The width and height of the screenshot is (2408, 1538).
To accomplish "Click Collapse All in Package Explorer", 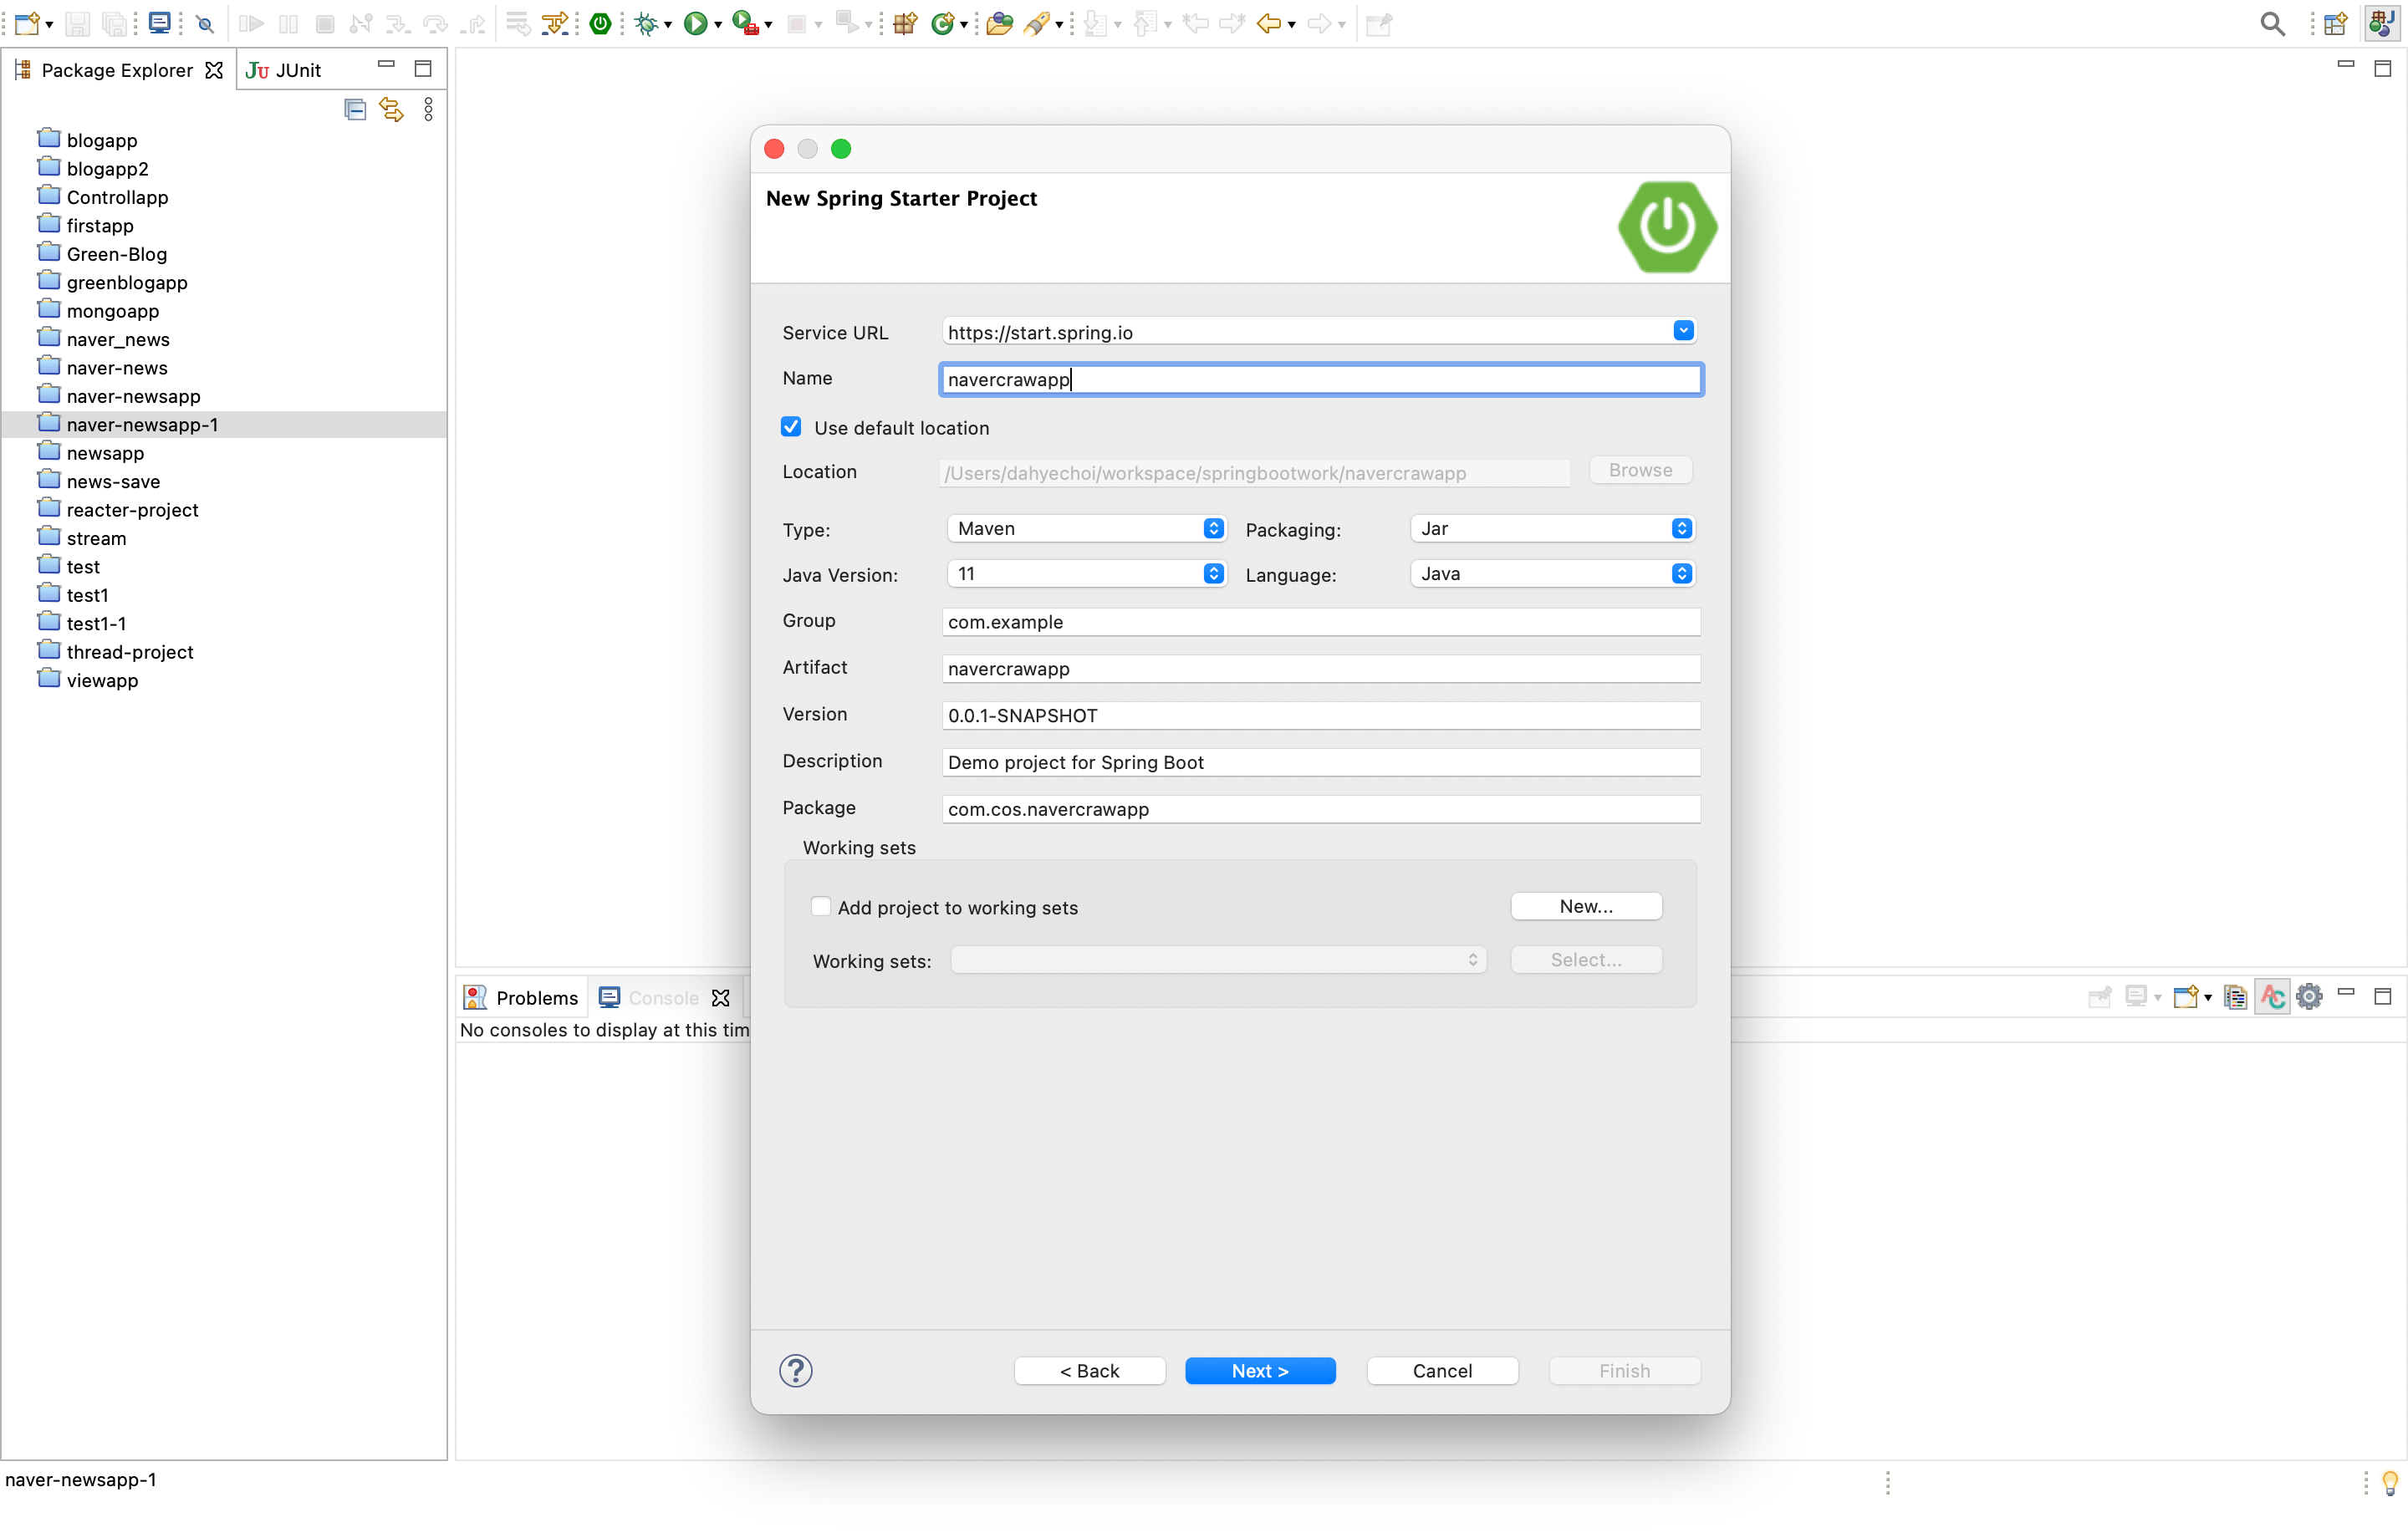I will (355, 109).
